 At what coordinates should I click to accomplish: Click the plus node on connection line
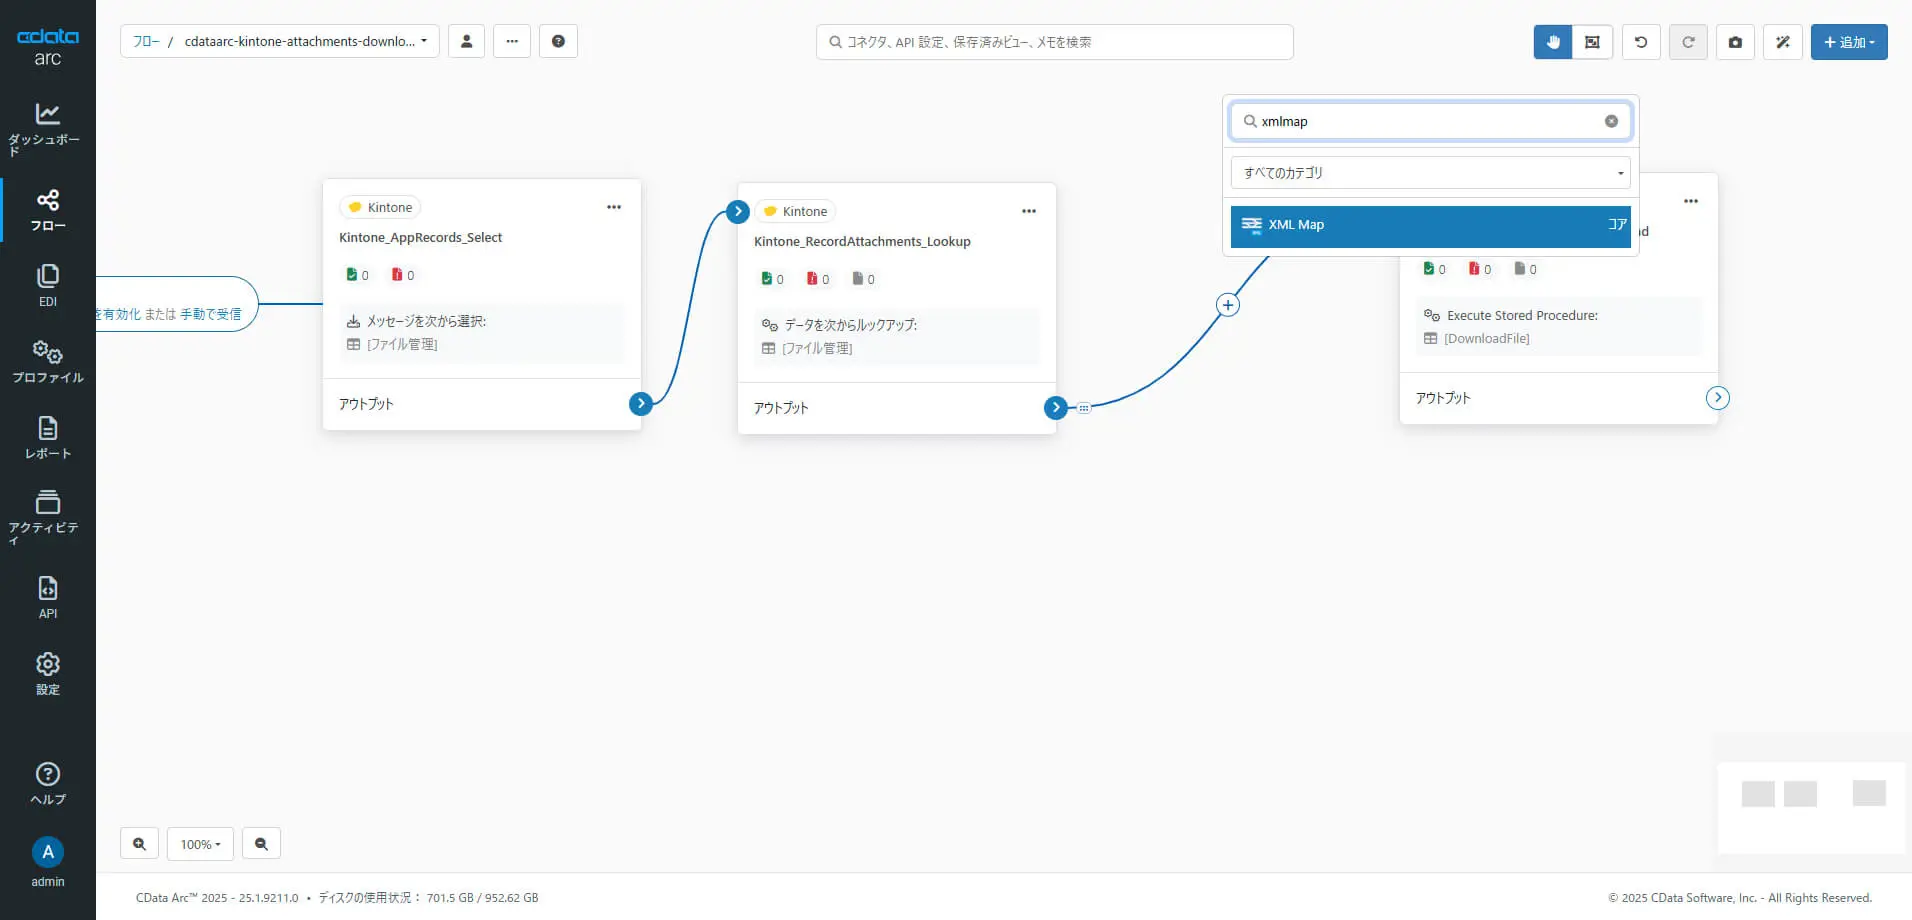[1228, 305]
